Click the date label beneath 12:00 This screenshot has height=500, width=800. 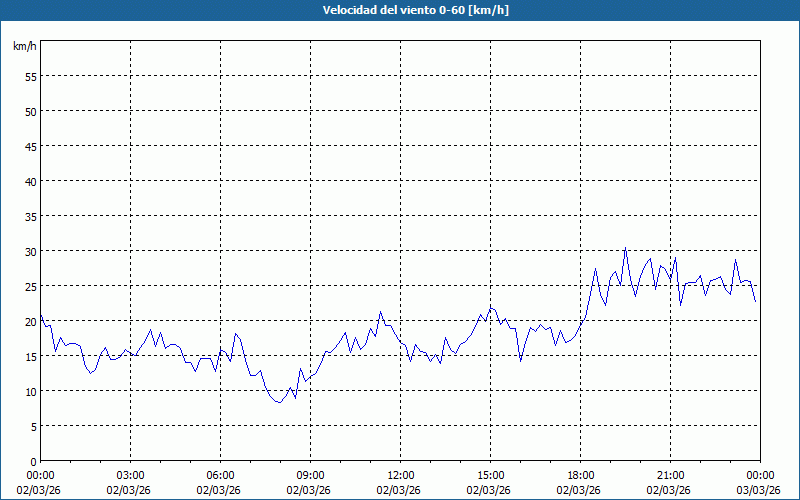coord(400,490)
